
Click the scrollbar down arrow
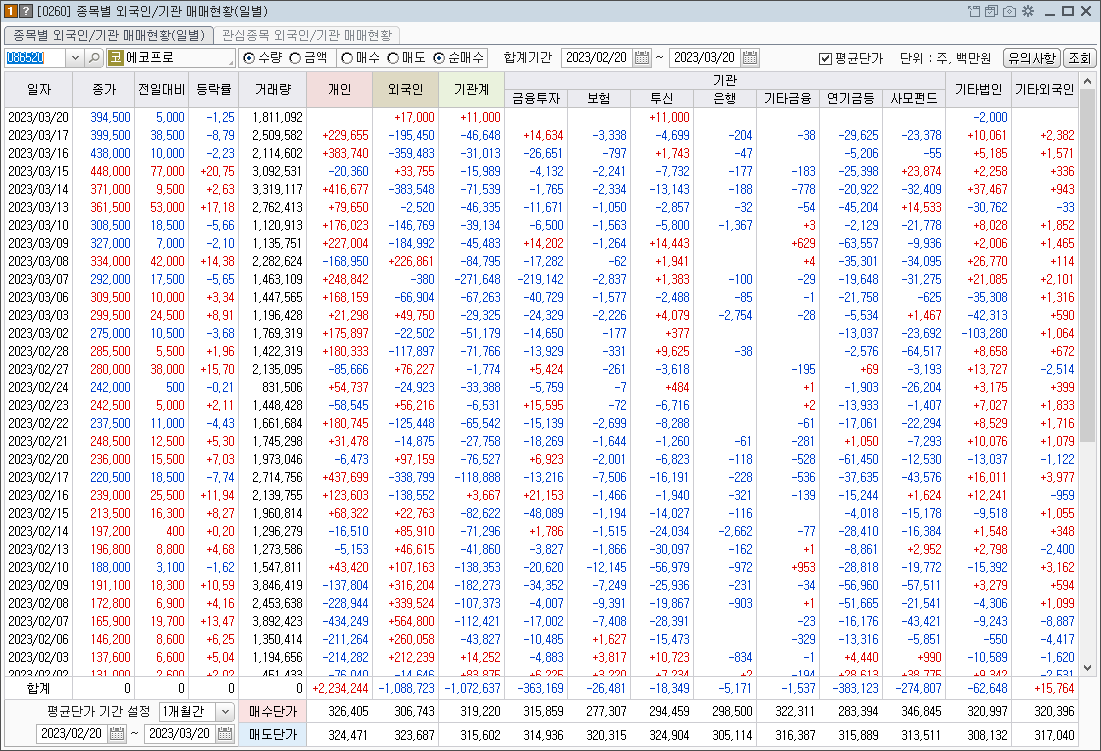1088,668
